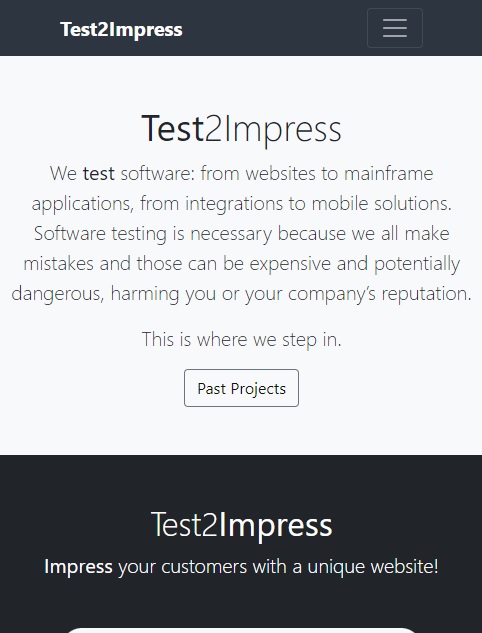Click the "mainframe" word in the intro paragraph
Screen dimensions: 482x633
[x=388, y=174]
